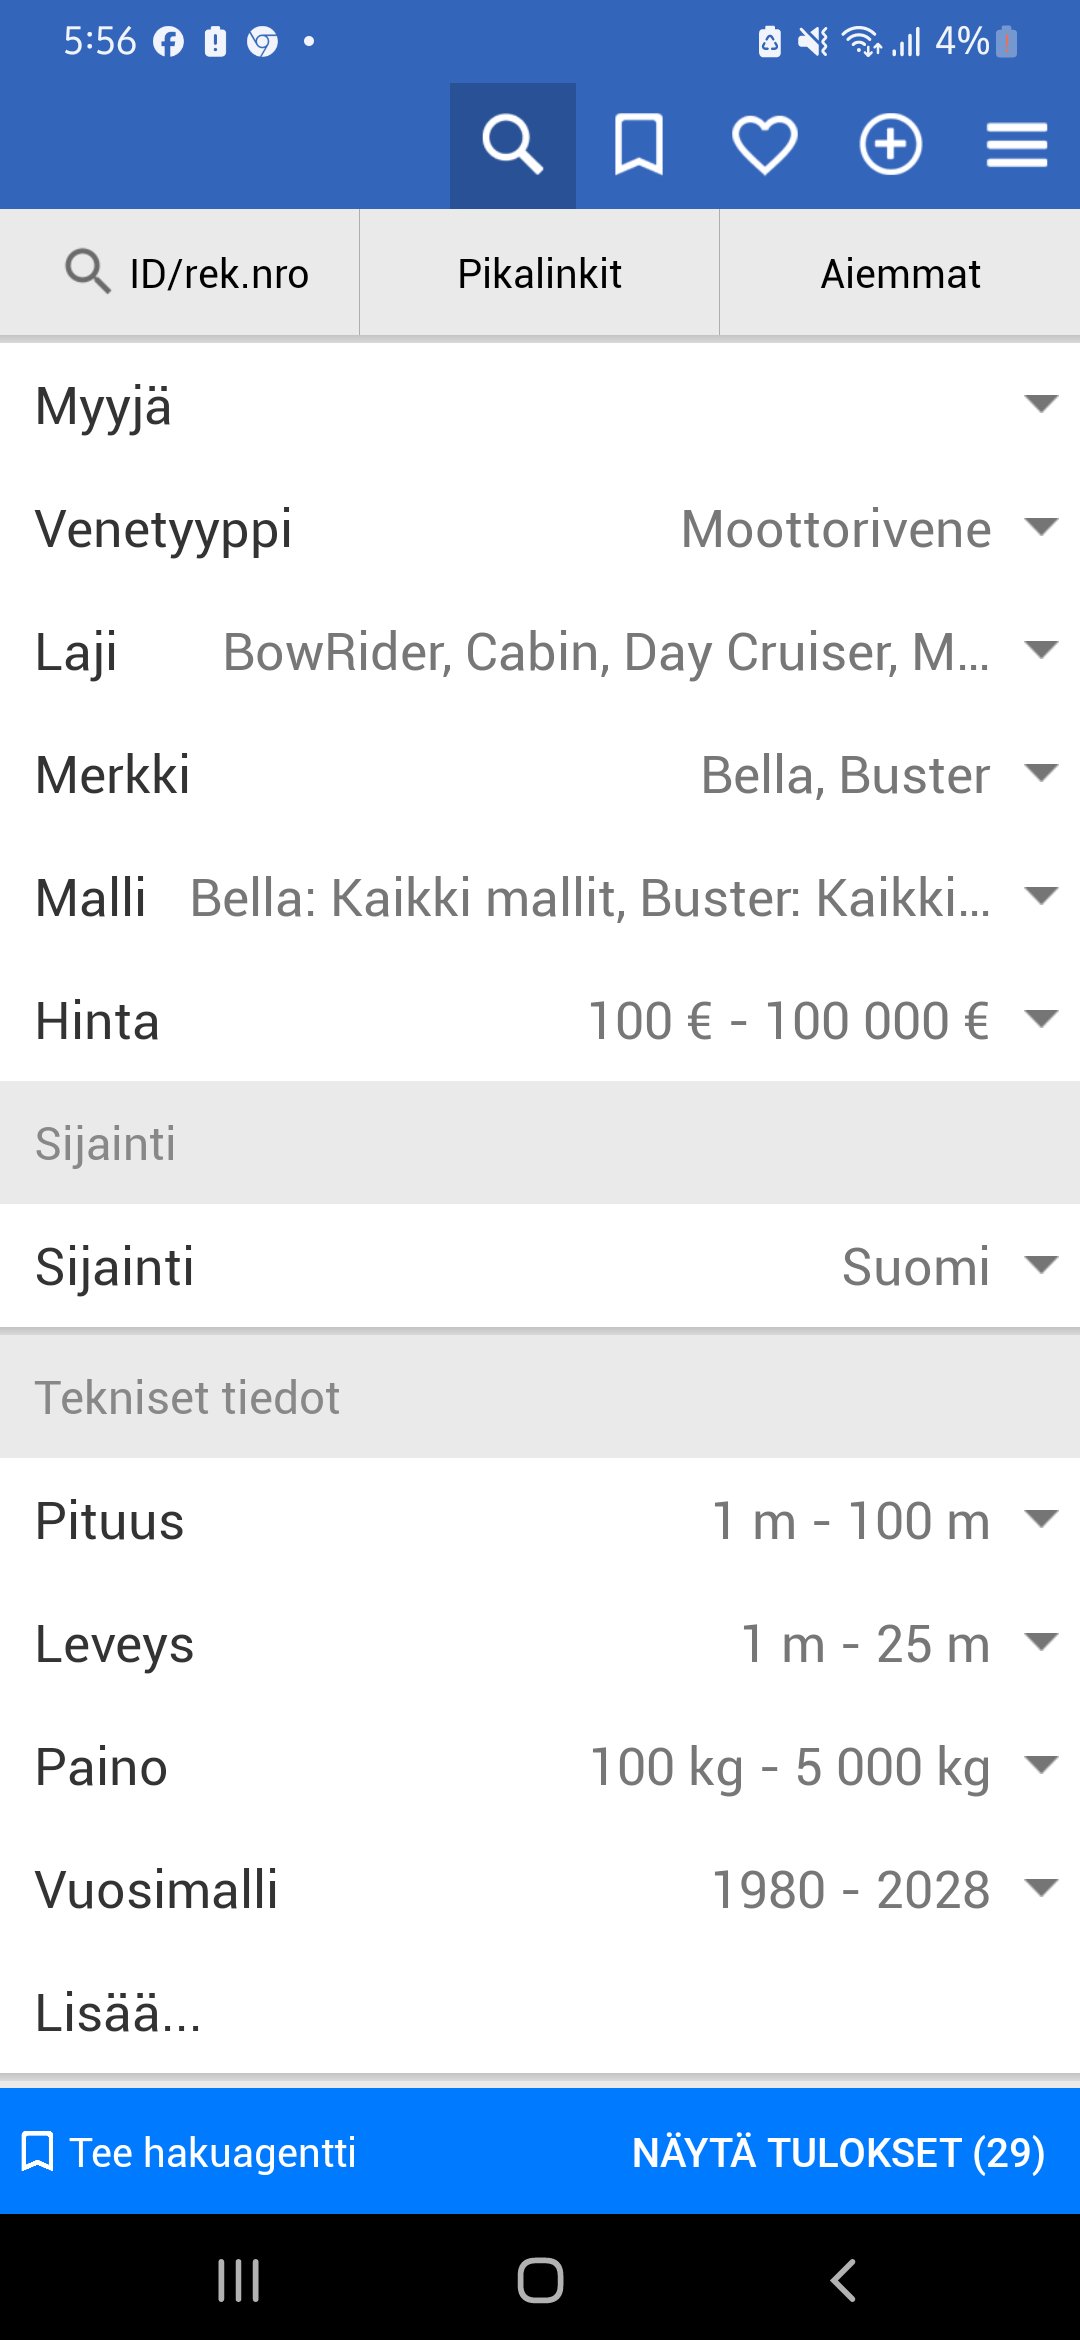Viewport: 1080px width, 2340px height.
Task: Open Merkki dropdown showing Bella, Buster
Action: (x=540, y=775)
